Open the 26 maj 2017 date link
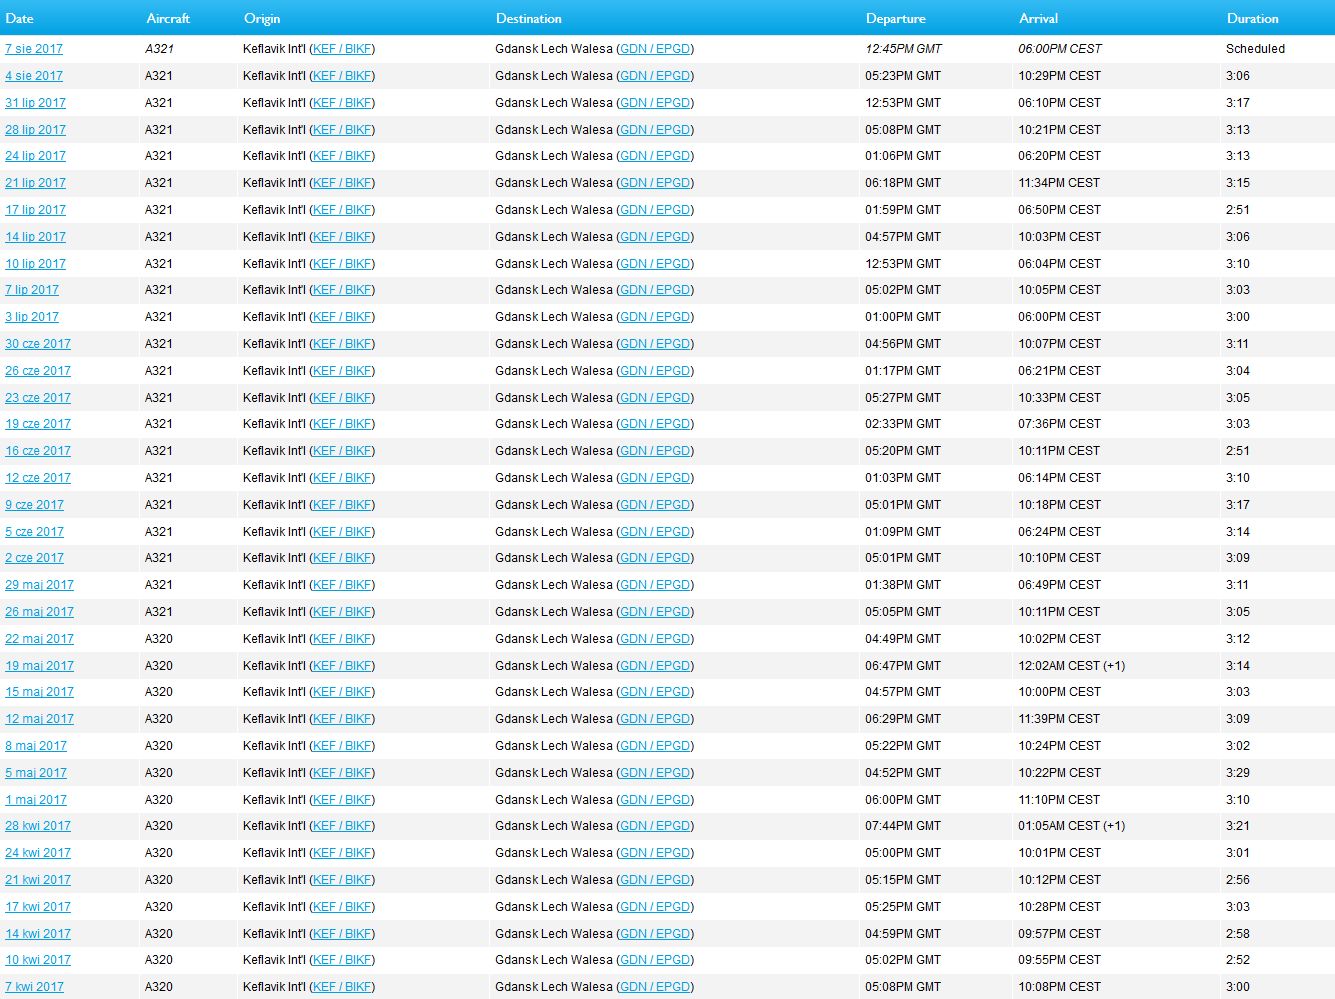Viewport: 1335px width, 999px height. click(x=39, y=612)
